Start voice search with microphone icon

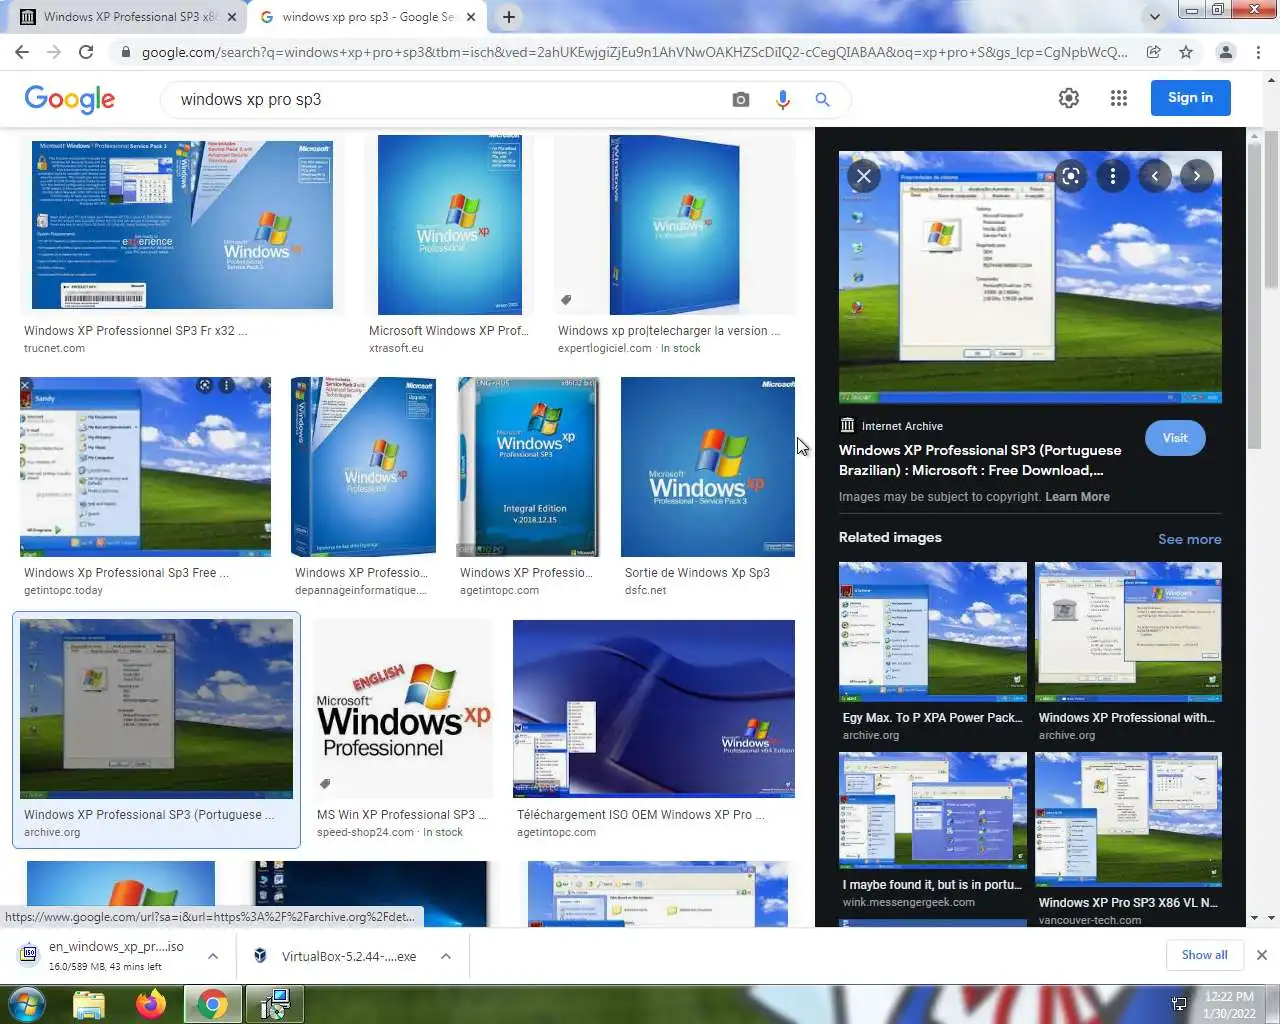782,99
